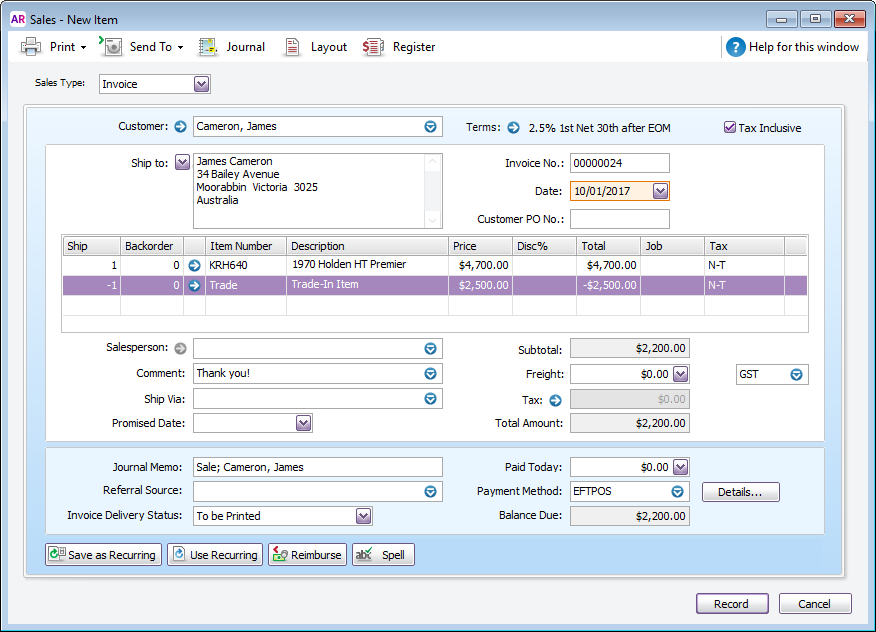Open the Journal toolbar icon

point(208,47)
